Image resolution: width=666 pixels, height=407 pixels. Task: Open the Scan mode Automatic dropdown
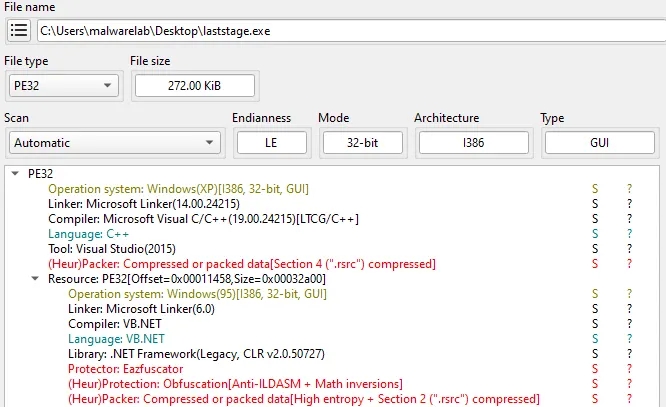click(113, 143)
